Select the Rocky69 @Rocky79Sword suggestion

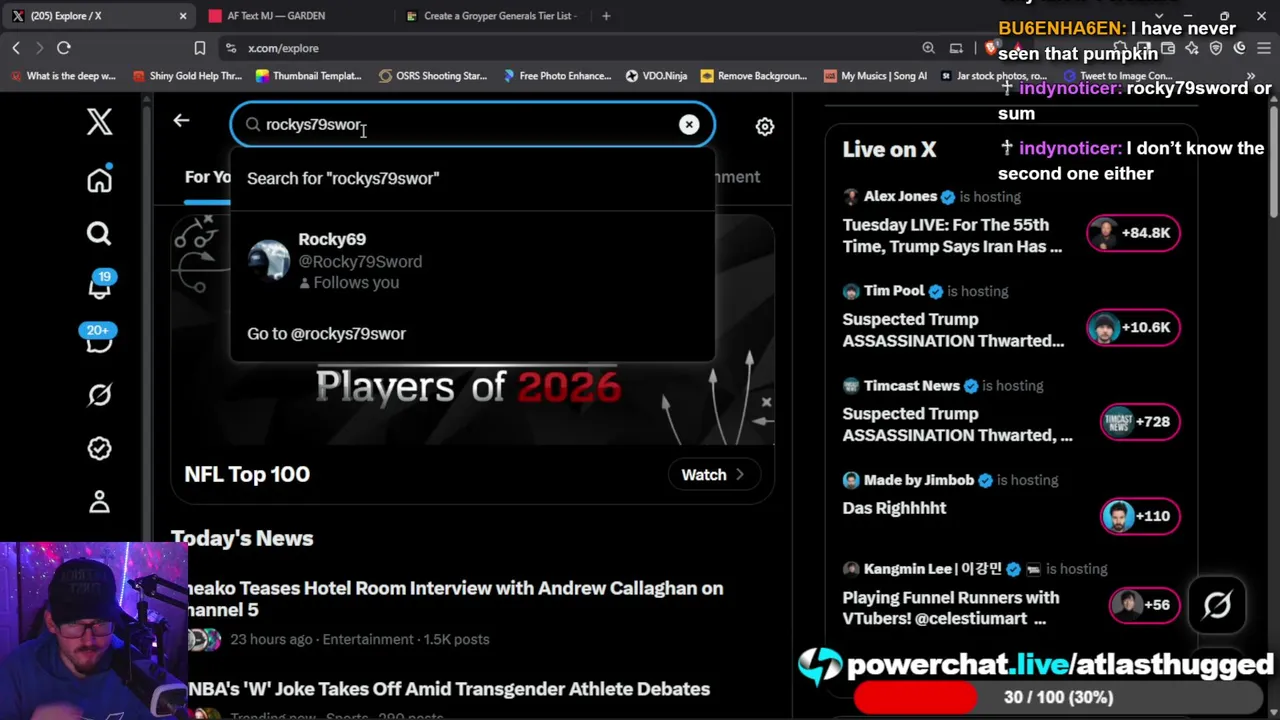pyautogui.click(x=472, y=261)
